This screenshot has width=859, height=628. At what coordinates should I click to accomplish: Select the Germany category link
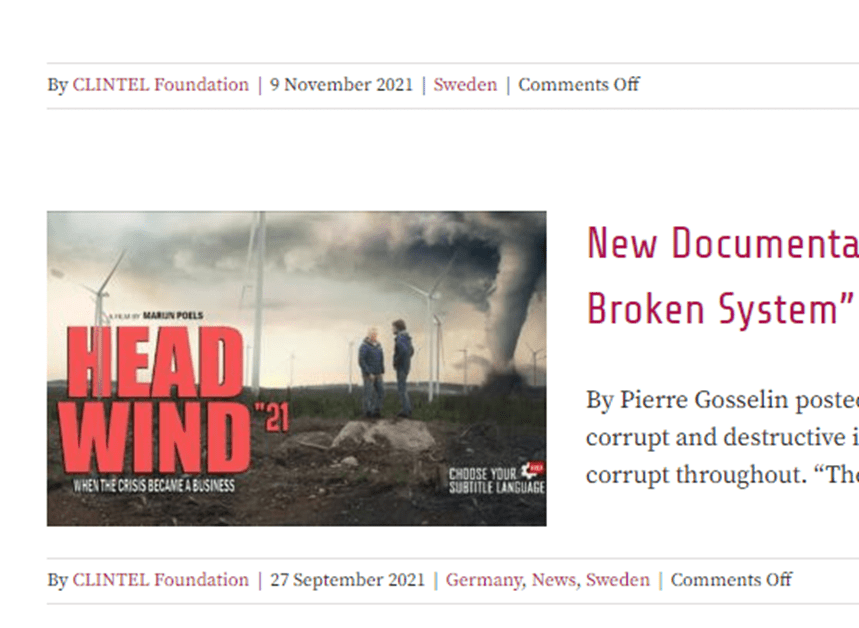[484, 580]
